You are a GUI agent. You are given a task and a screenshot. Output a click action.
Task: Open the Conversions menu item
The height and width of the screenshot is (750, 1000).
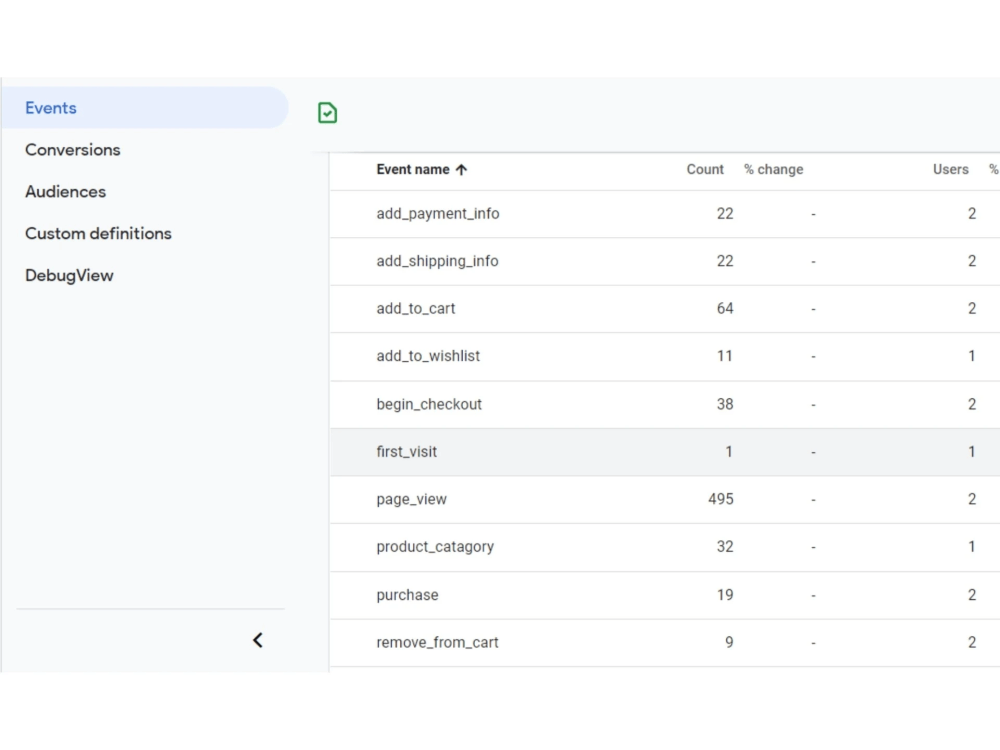[73, 150]
